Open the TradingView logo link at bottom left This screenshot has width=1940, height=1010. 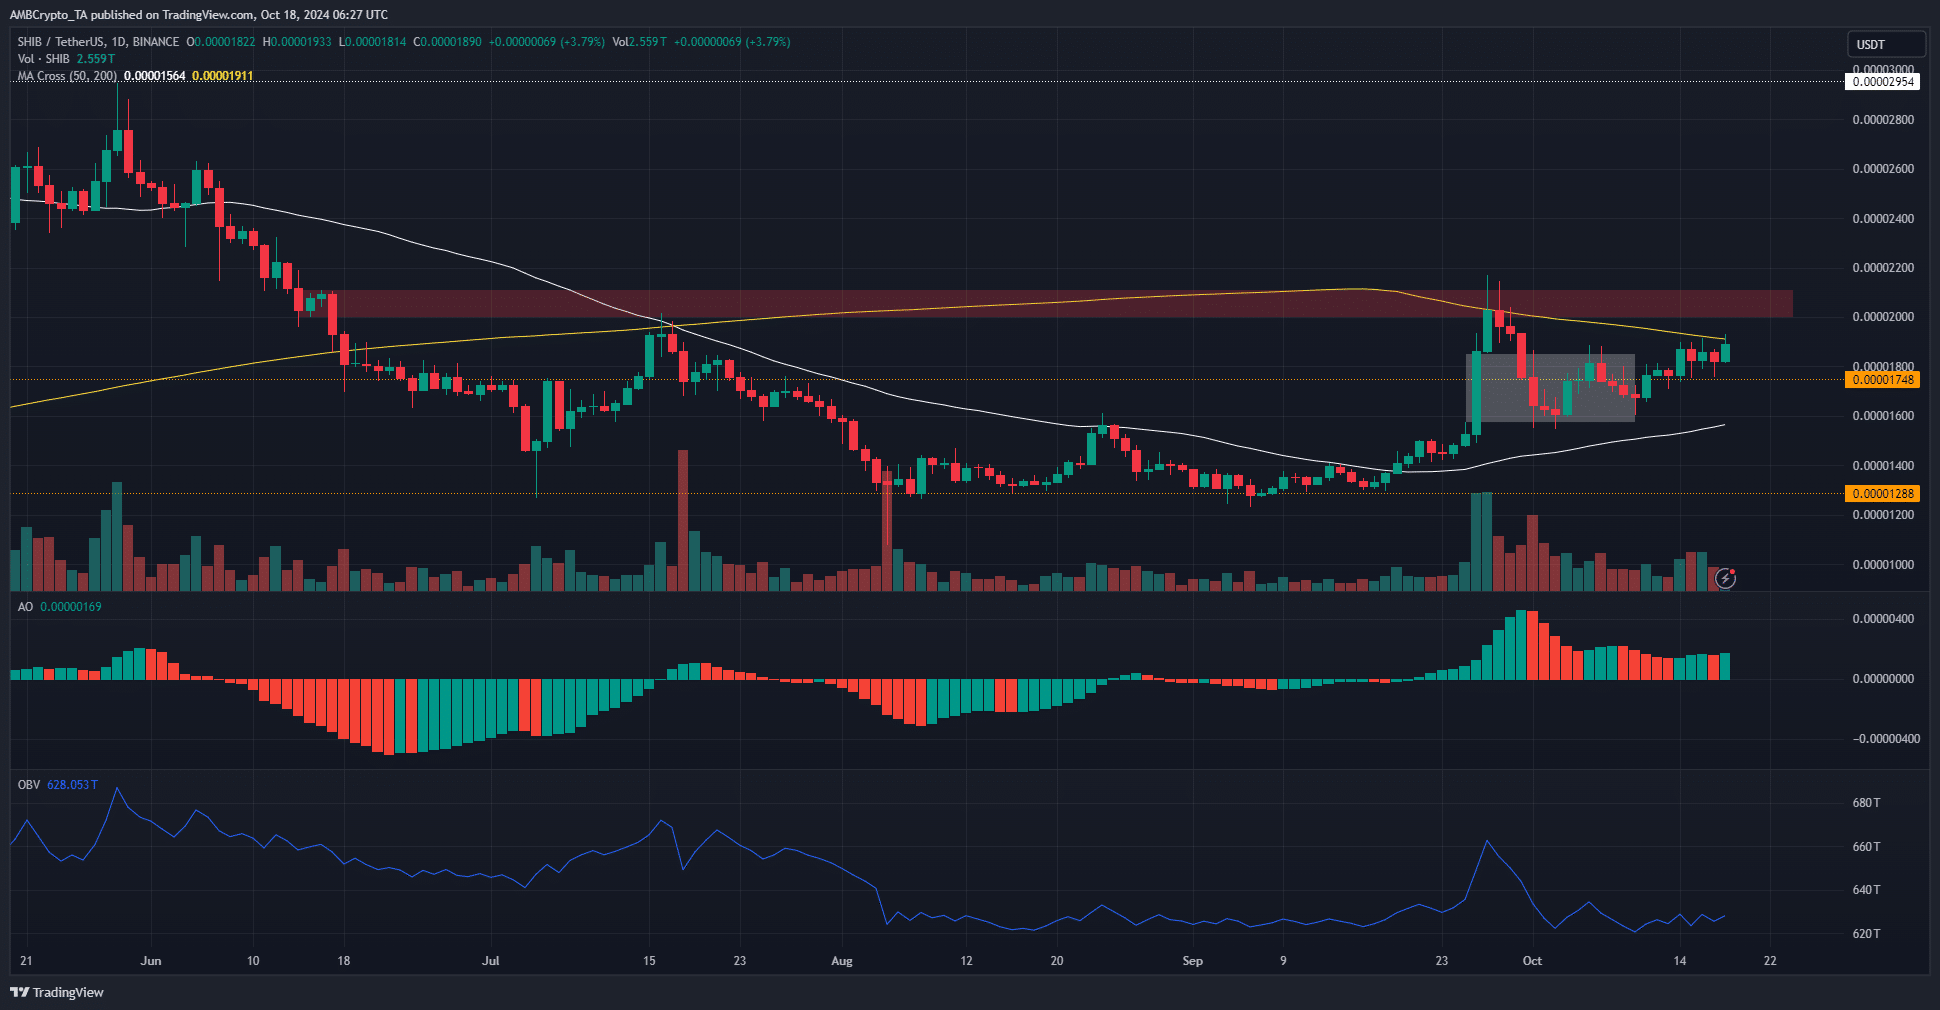point(57,992)
